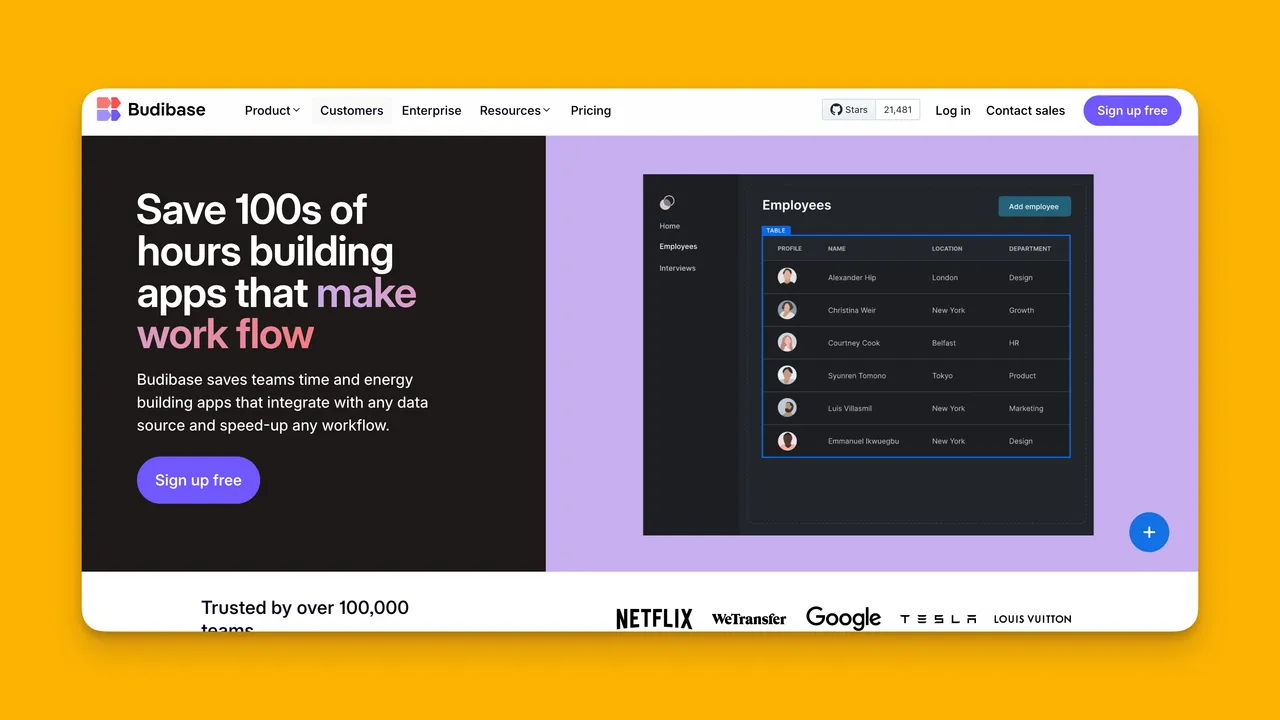Click the hero Sign up free button

[198, 480]
